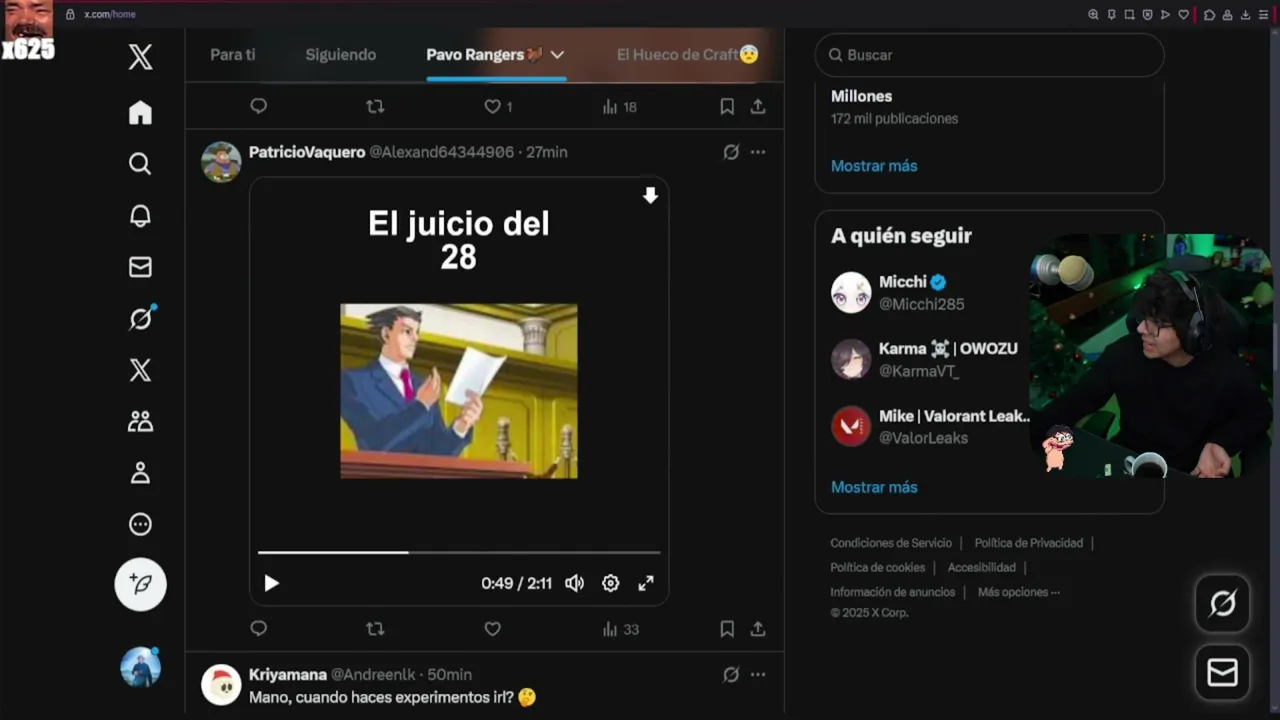This screenshot has height=720, width=1280.
Task: Open Grok icon in left sidebar
Action: click(x=141, y=318)
